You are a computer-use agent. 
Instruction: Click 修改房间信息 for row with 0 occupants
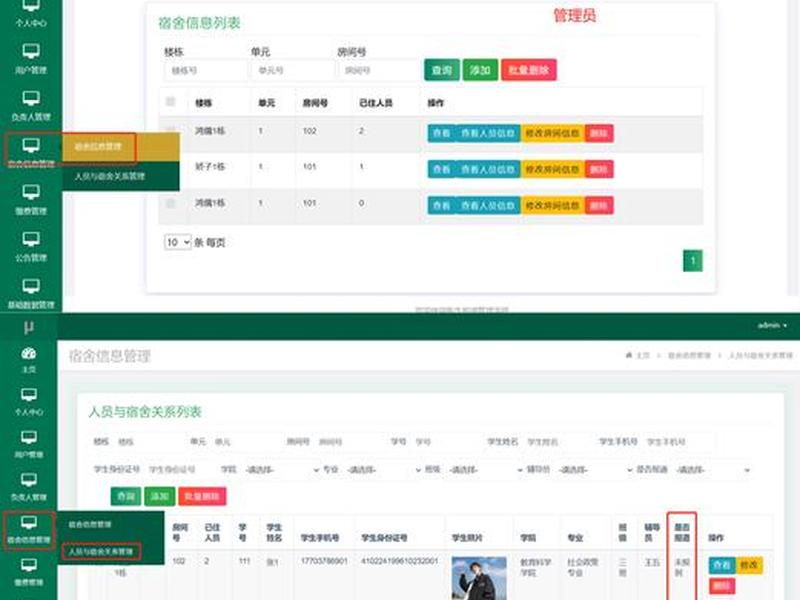coord(553,206)
